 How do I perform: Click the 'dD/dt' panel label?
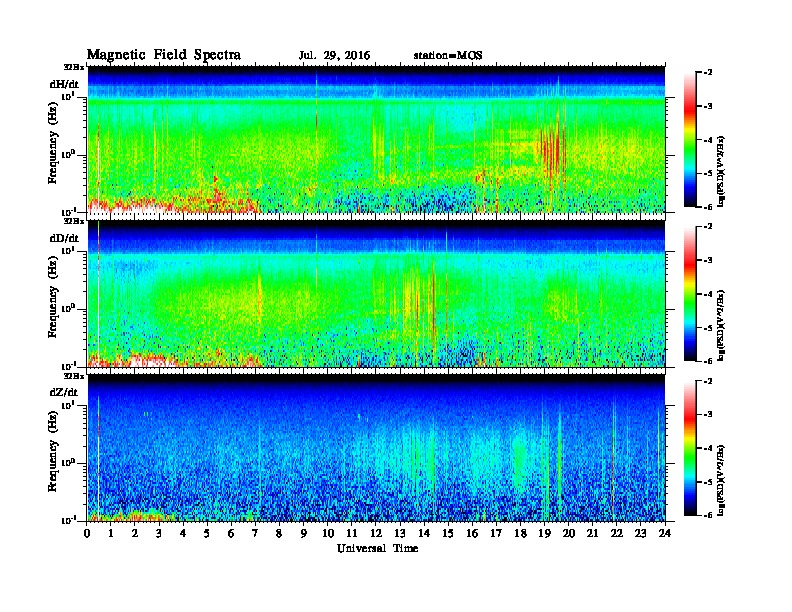64,238
